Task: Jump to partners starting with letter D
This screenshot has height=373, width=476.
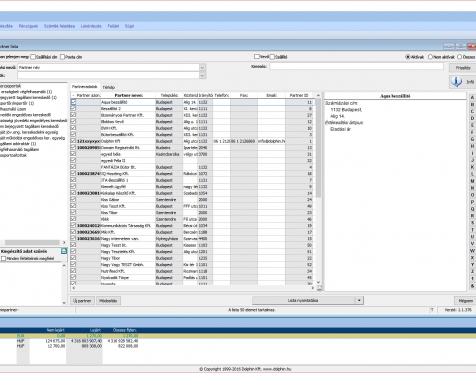Action: (x=472, y=118)
